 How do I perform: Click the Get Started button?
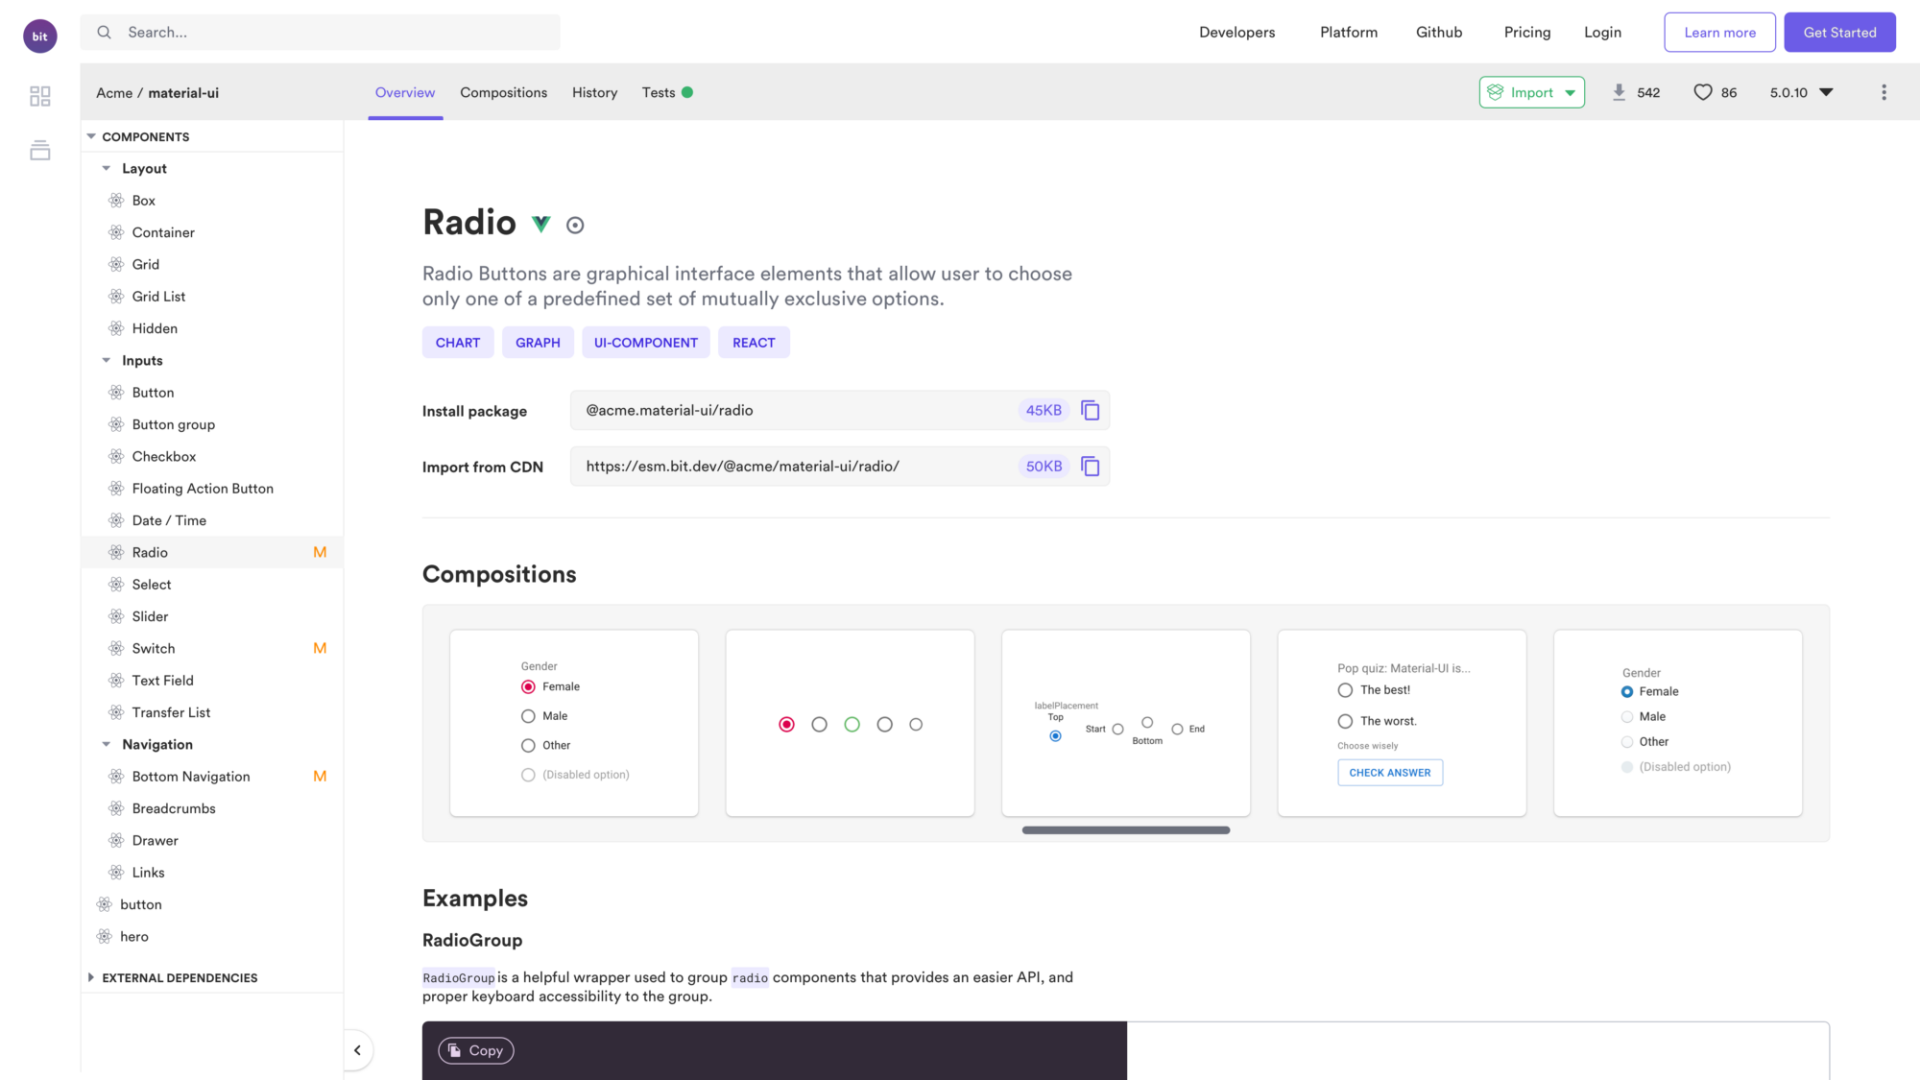[1840, 32]
